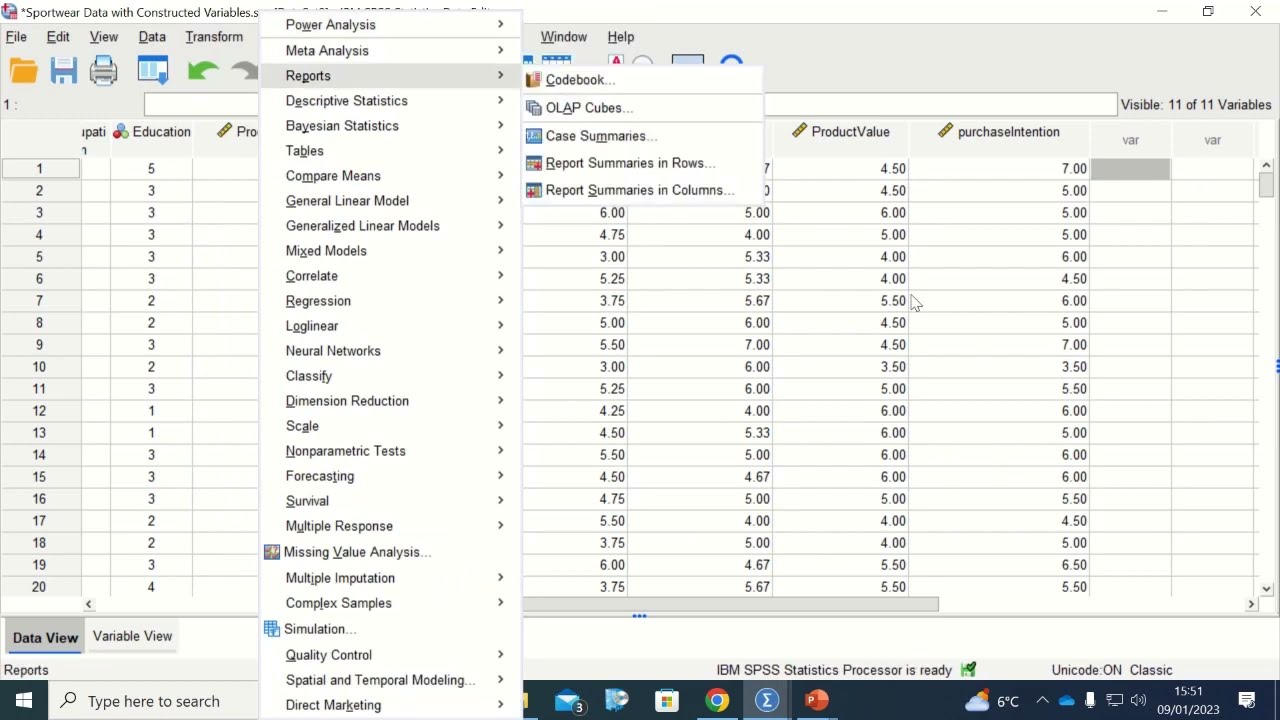Open the Windows Start menu
Screen dimensions: 1280x720
click(24, 701)
